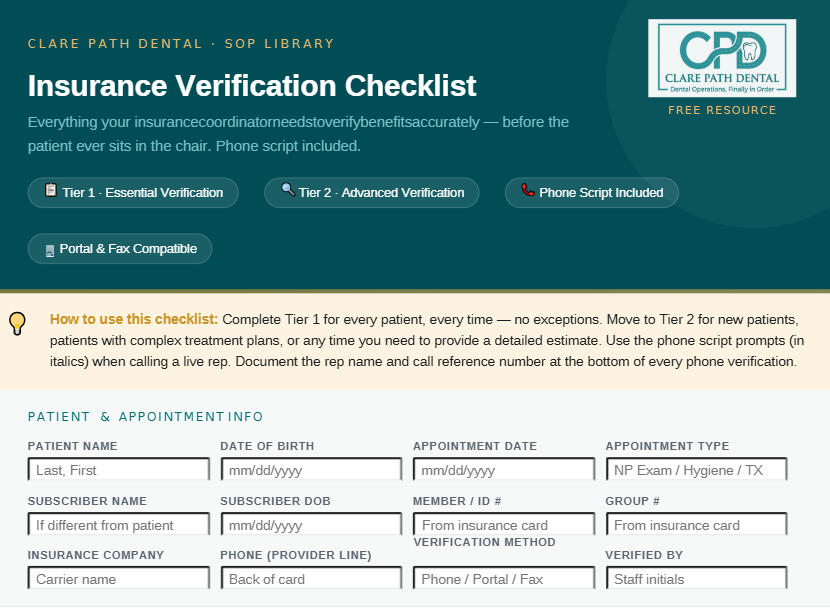This screenshot has height=613, width=830.
Task: Select the Tier 2 Advanced Verification pill
Action: [372, 193]
